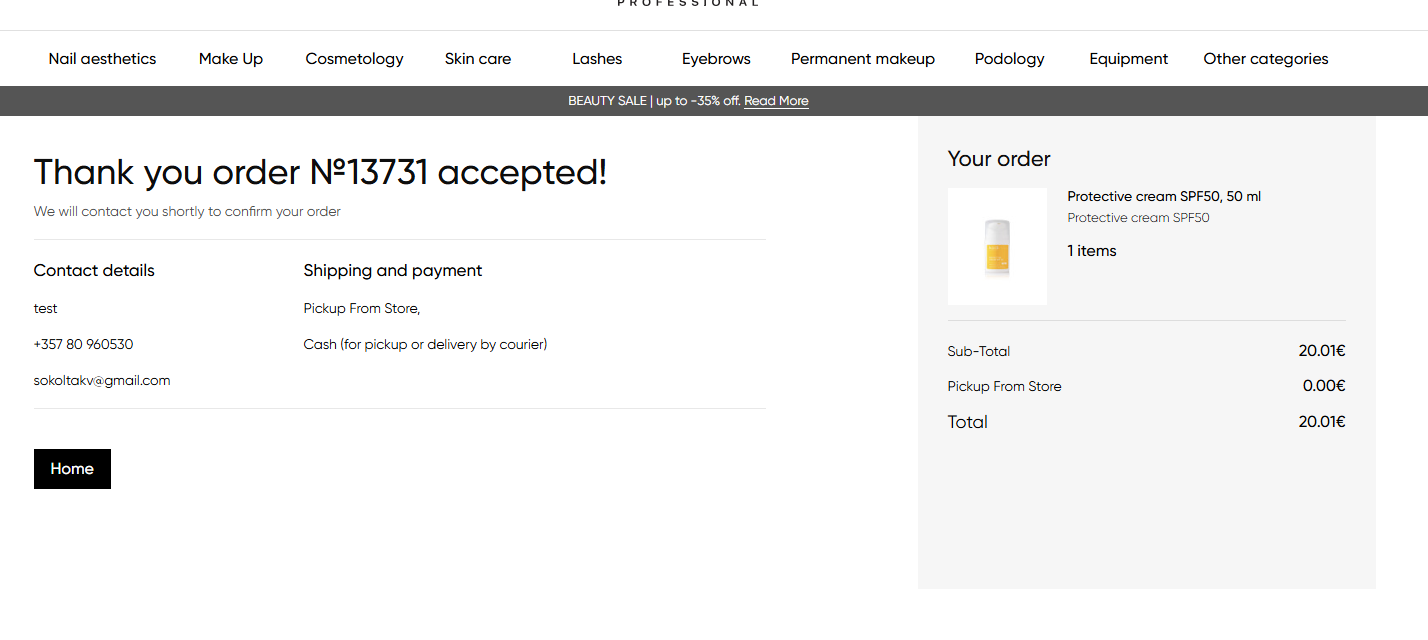Viewport: 1428px width, 640px height.
Task: Open the Make Up menu item
Action: pos(231,59)
